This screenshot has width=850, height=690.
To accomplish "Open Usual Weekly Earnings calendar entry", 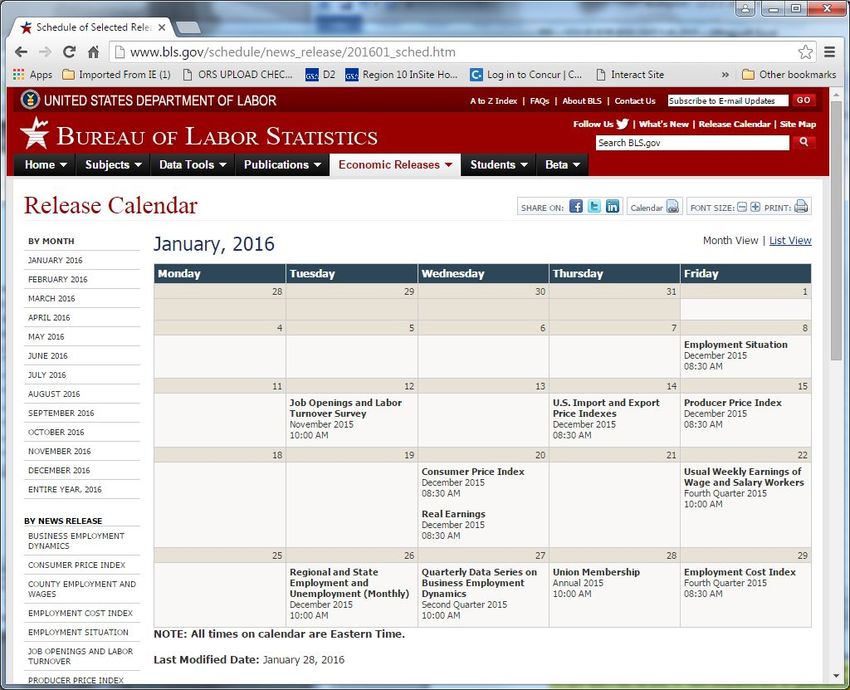I will click(x=744, y=477).
